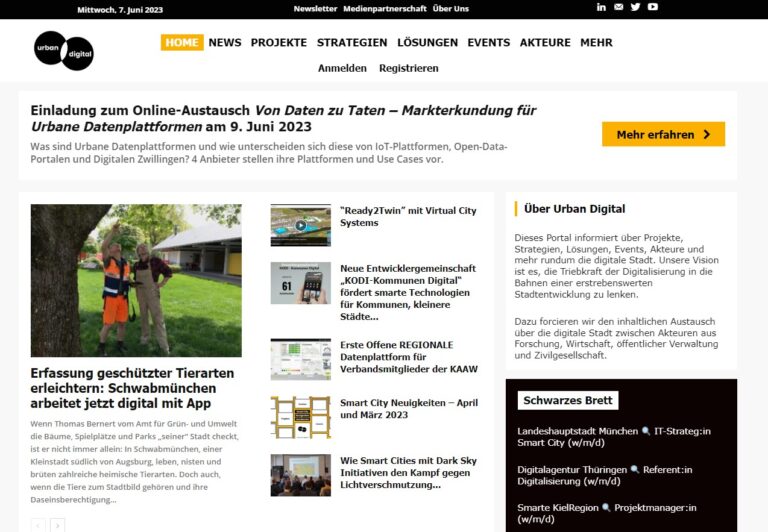Open the Ready2Twin mit Virtual City Systems article

tap(408, 217)
